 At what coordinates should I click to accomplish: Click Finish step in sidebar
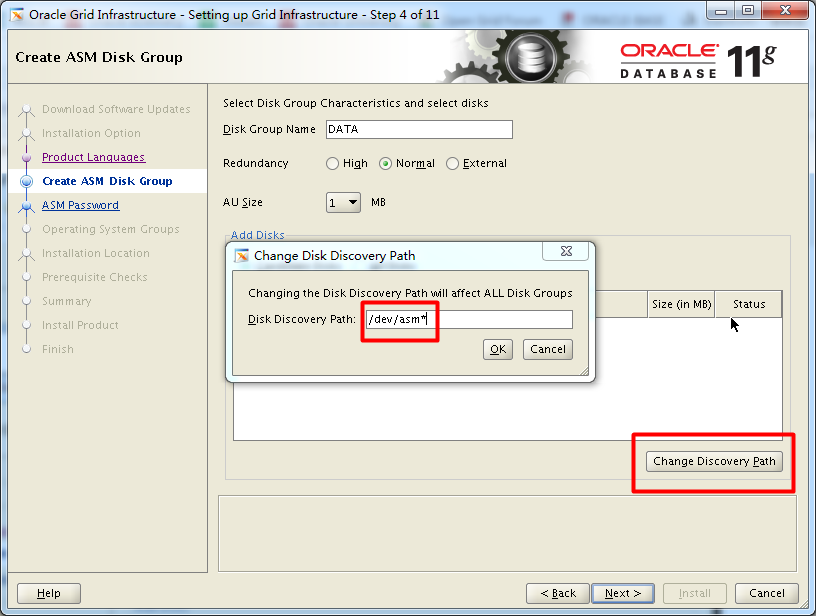[x=58, y=349]
